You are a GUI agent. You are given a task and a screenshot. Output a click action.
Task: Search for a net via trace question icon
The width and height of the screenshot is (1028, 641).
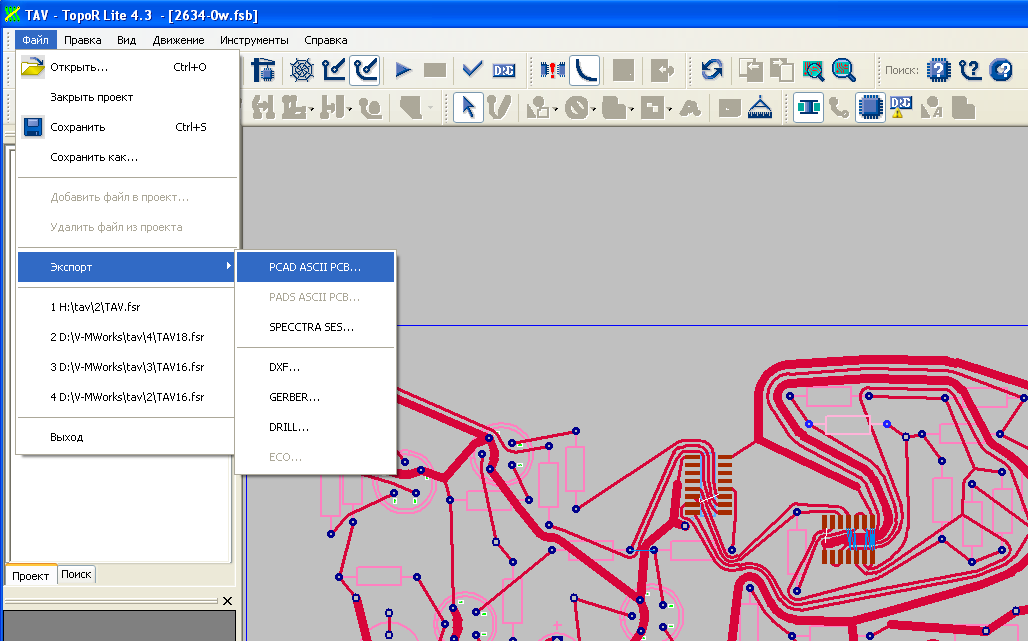pos(970,69)
